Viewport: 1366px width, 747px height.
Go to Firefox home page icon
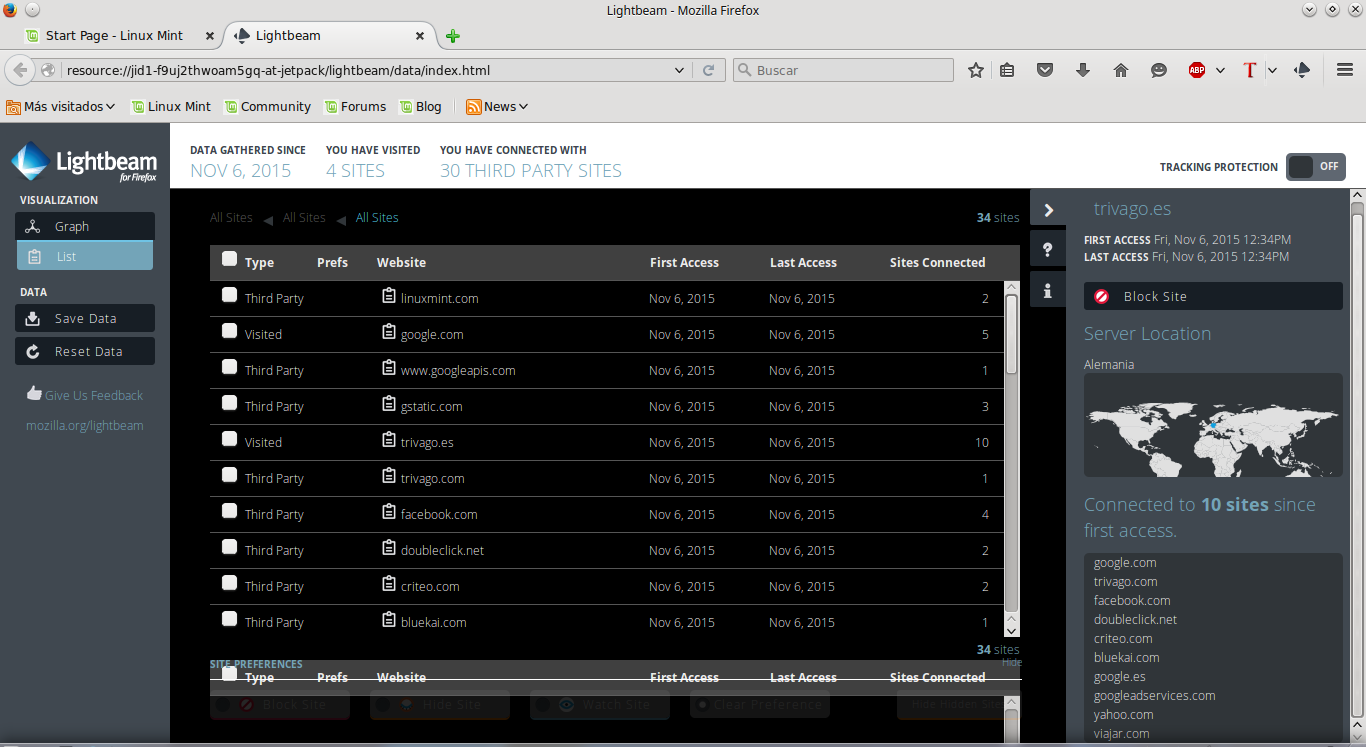point(1121,70)
